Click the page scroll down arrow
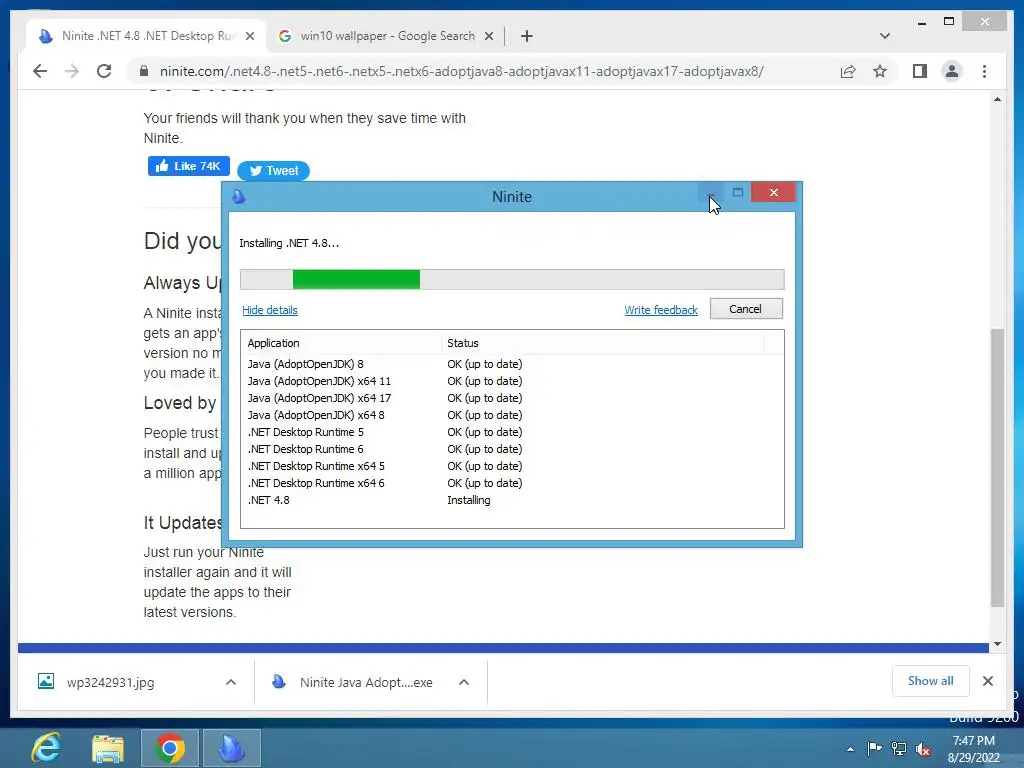This screenshot has height=768, width=1024. pos(997,644)
